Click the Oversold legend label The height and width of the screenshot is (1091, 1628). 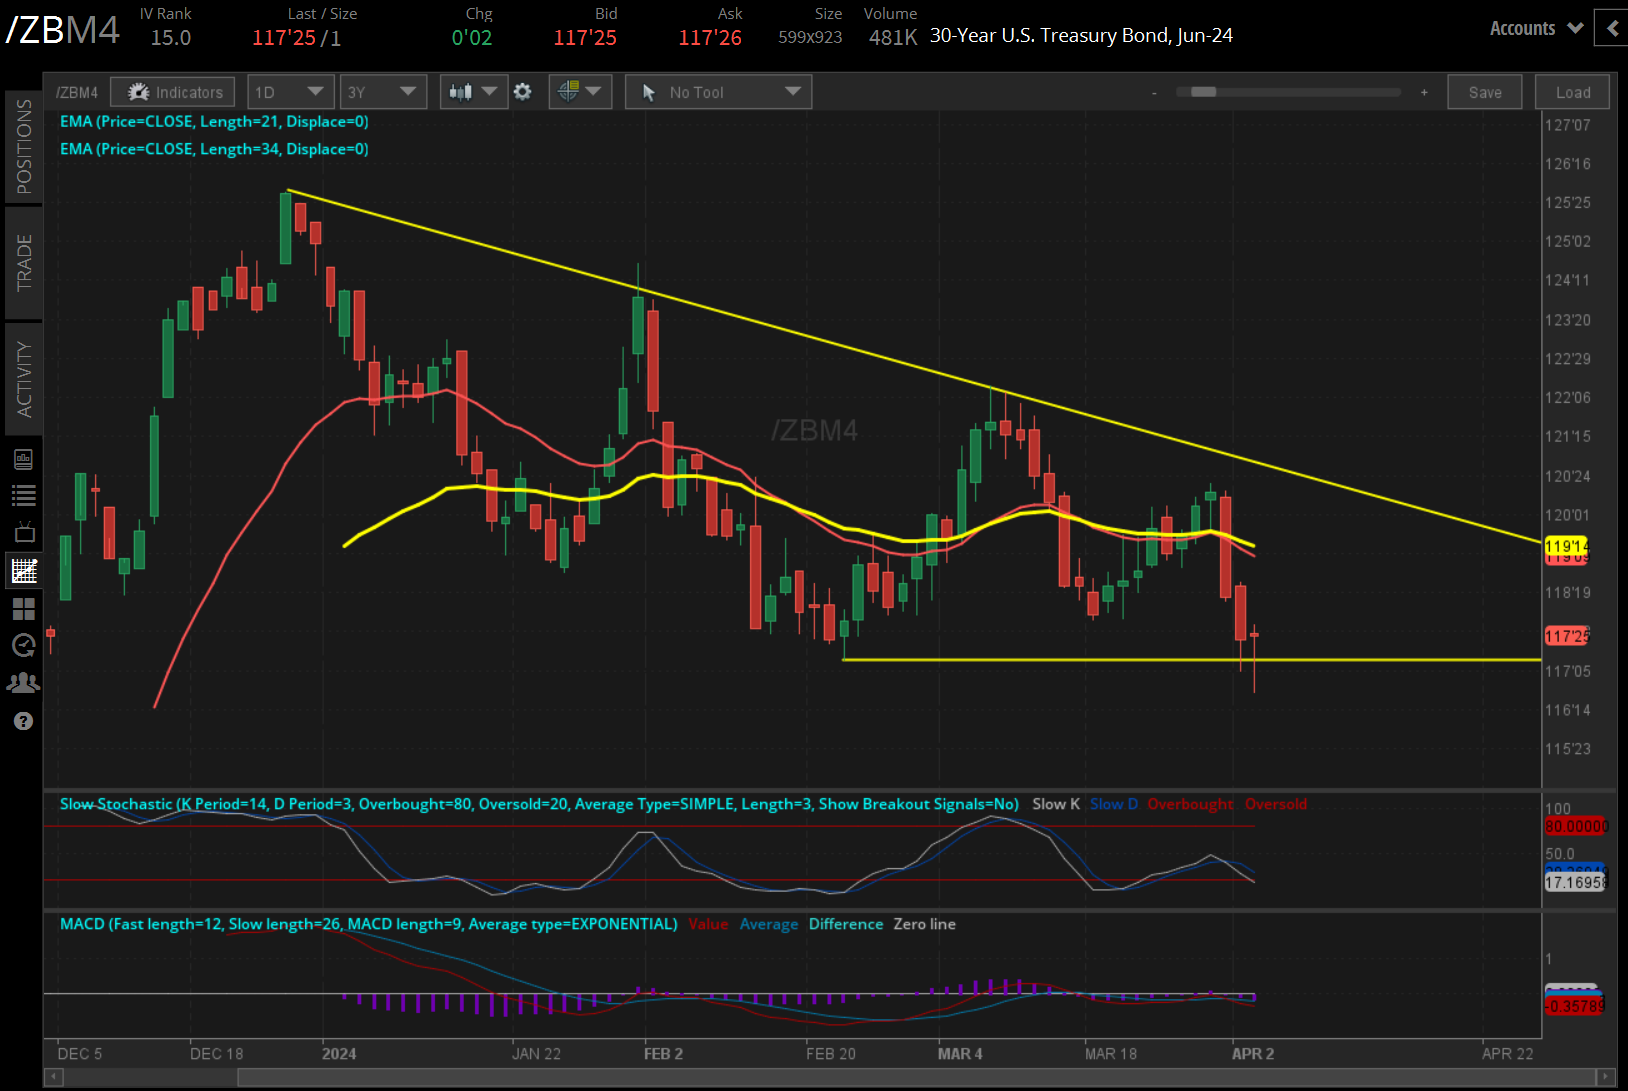(1276, 804)
